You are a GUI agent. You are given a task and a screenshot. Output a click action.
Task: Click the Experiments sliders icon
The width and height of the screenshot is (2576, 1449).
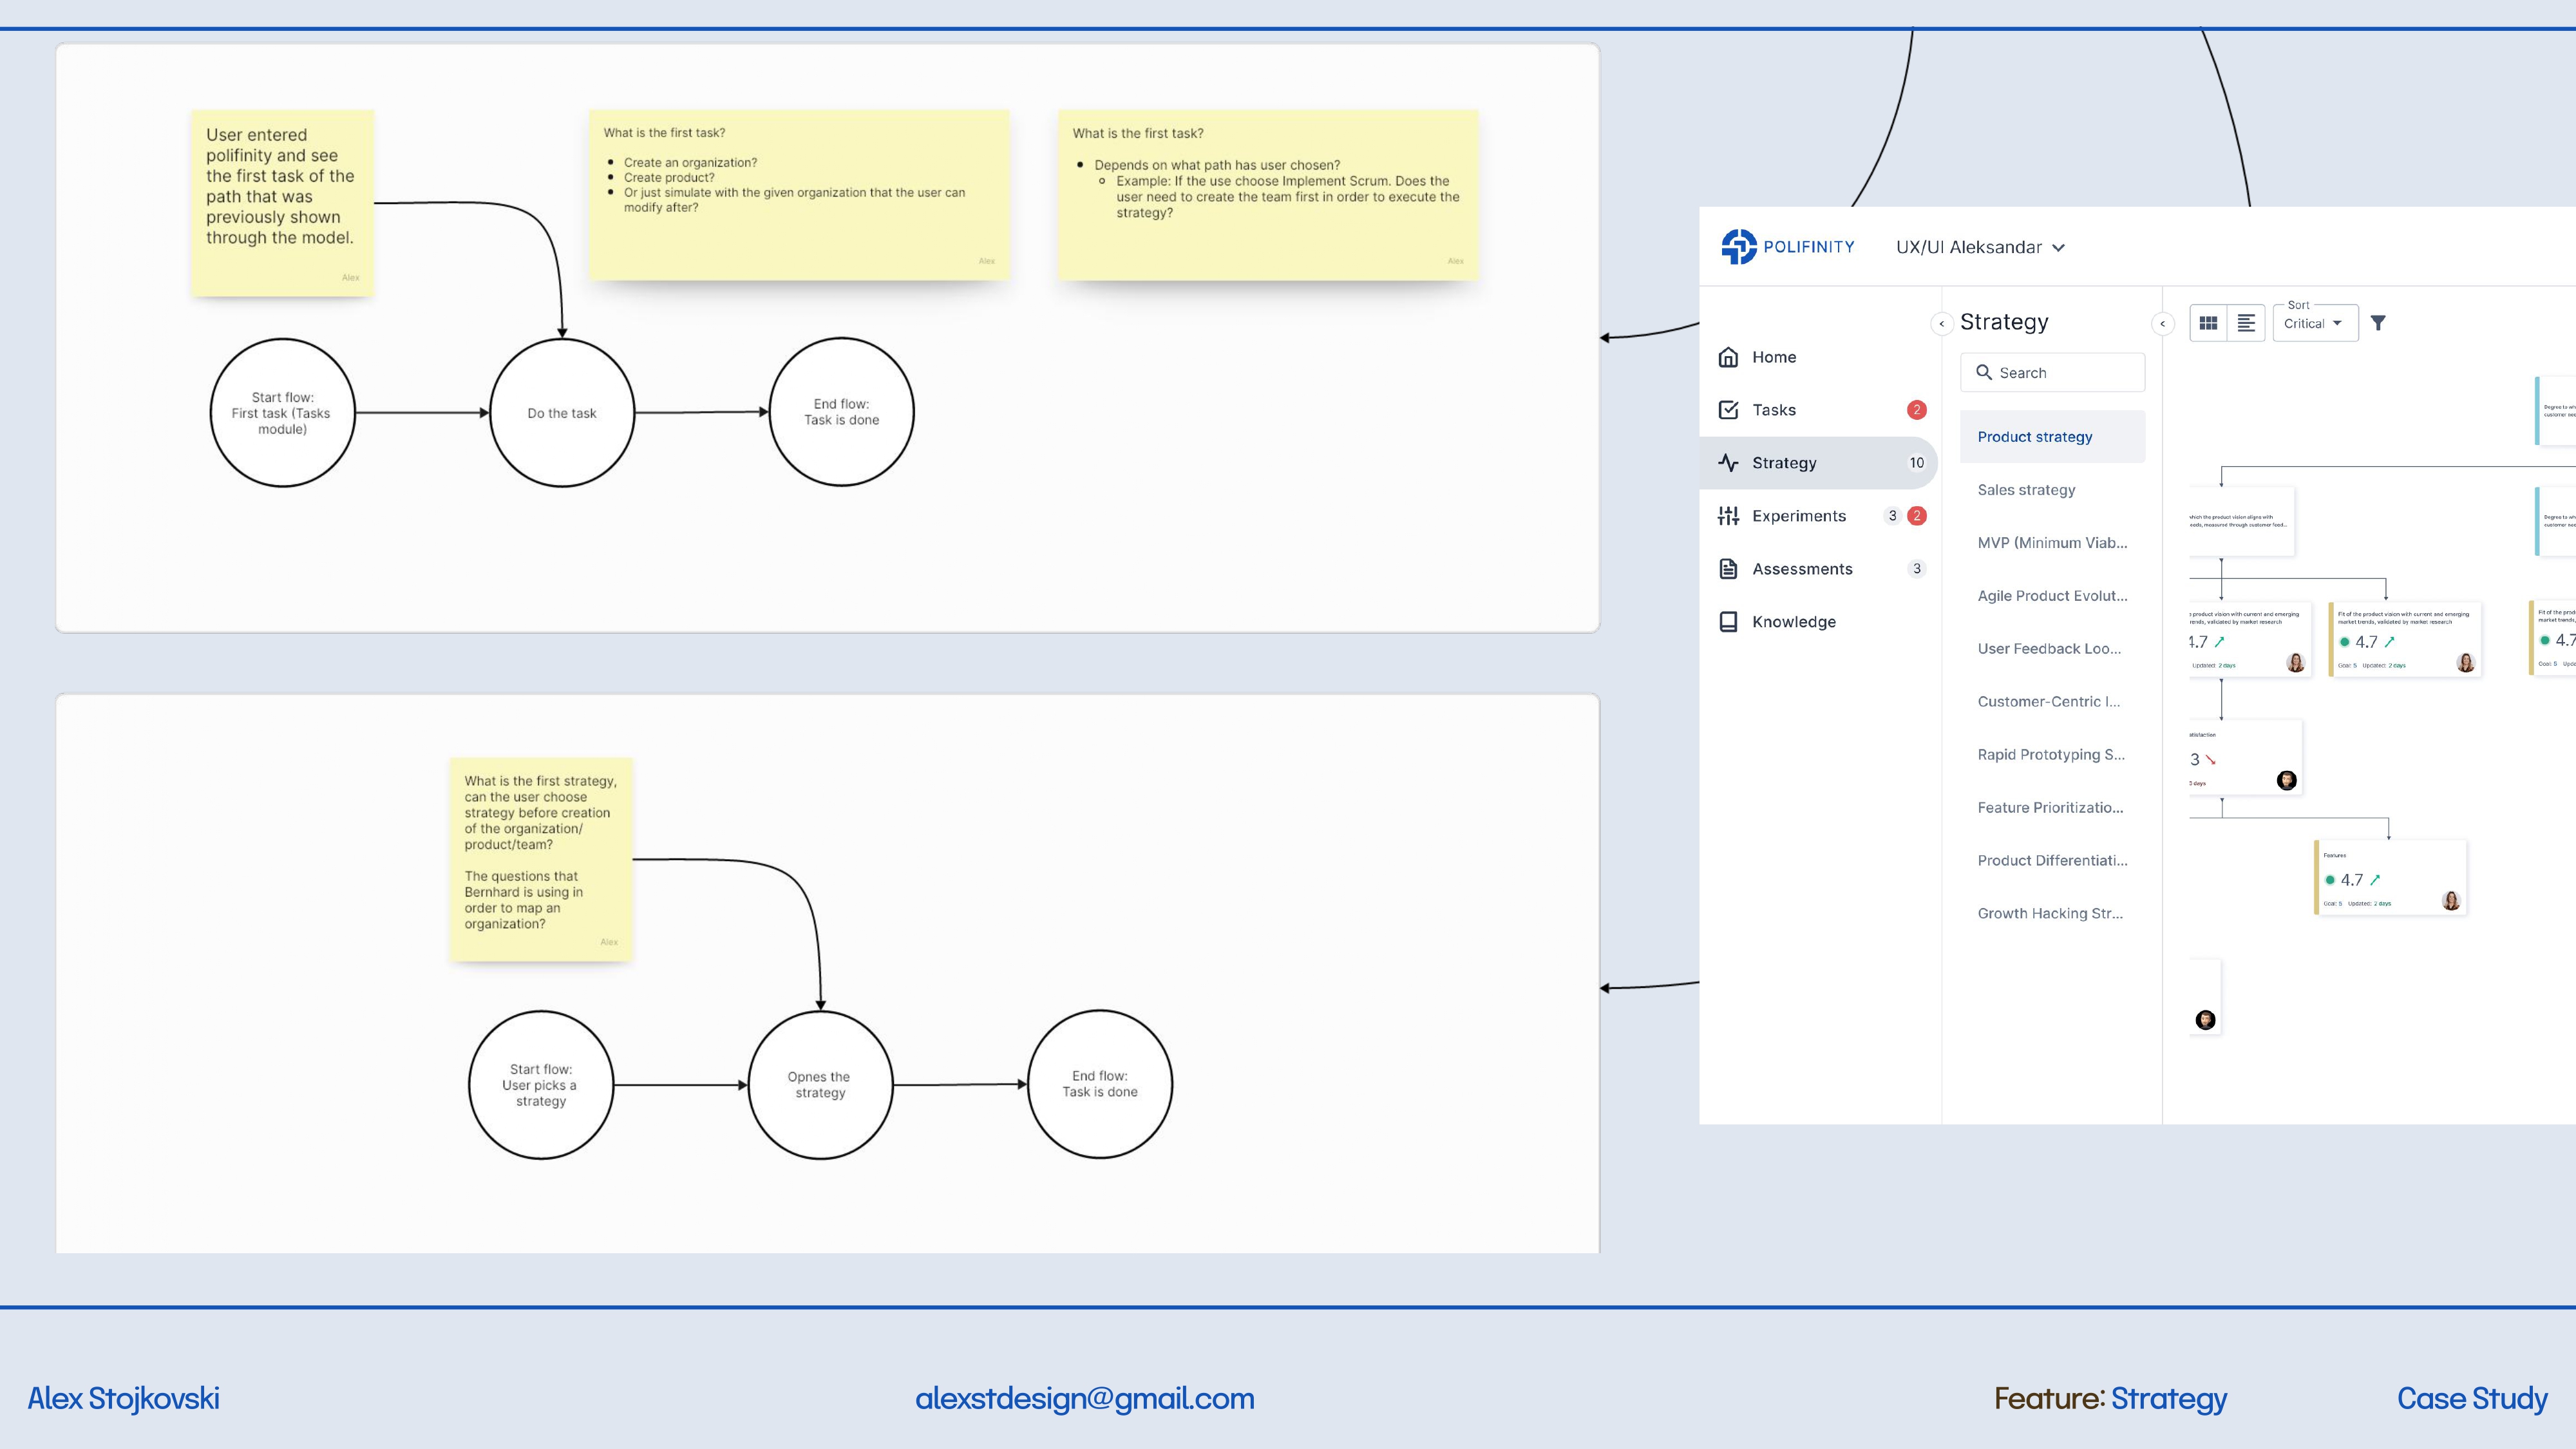(1728, 516)
